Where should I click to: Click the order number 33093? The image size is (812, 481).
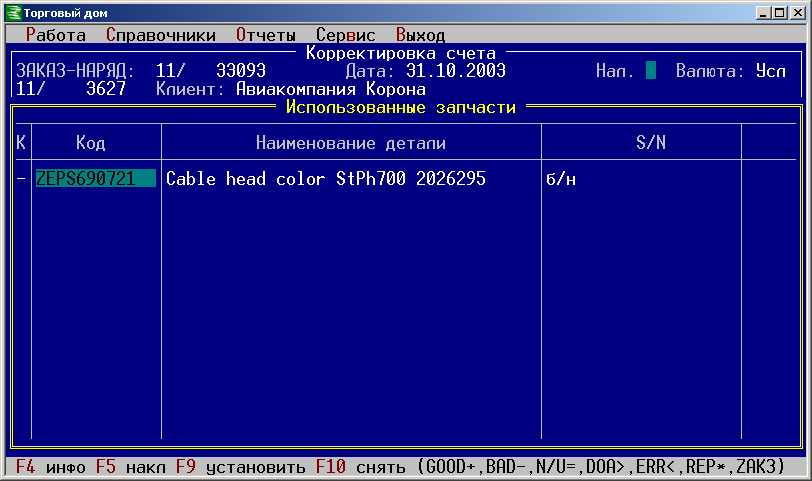[241, 70]
